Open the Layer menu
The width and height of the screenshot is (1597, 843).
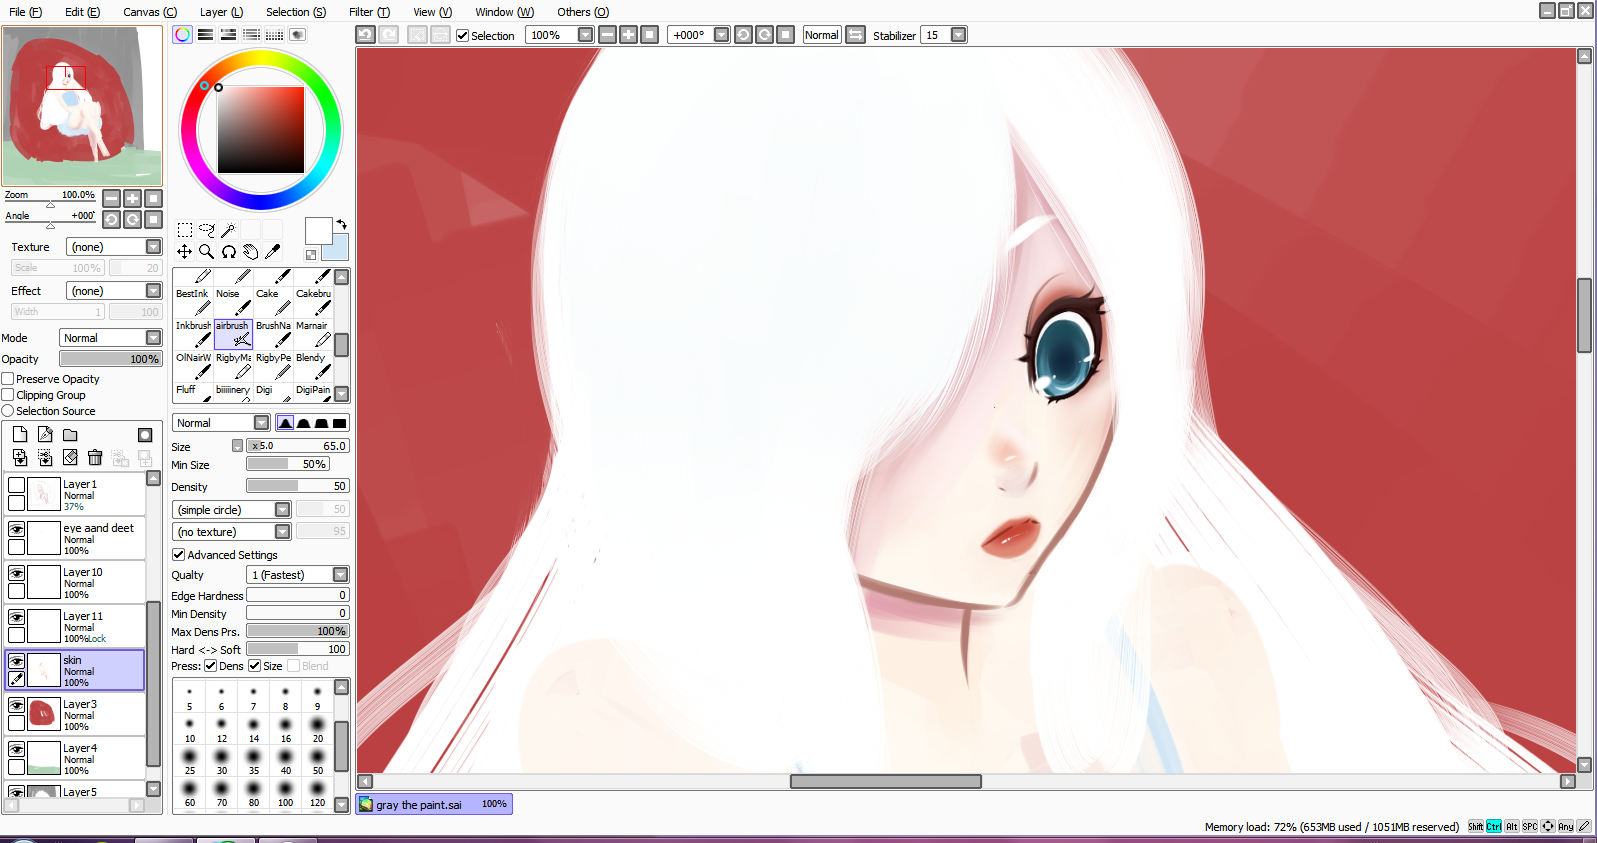click(x=221, y=12)
